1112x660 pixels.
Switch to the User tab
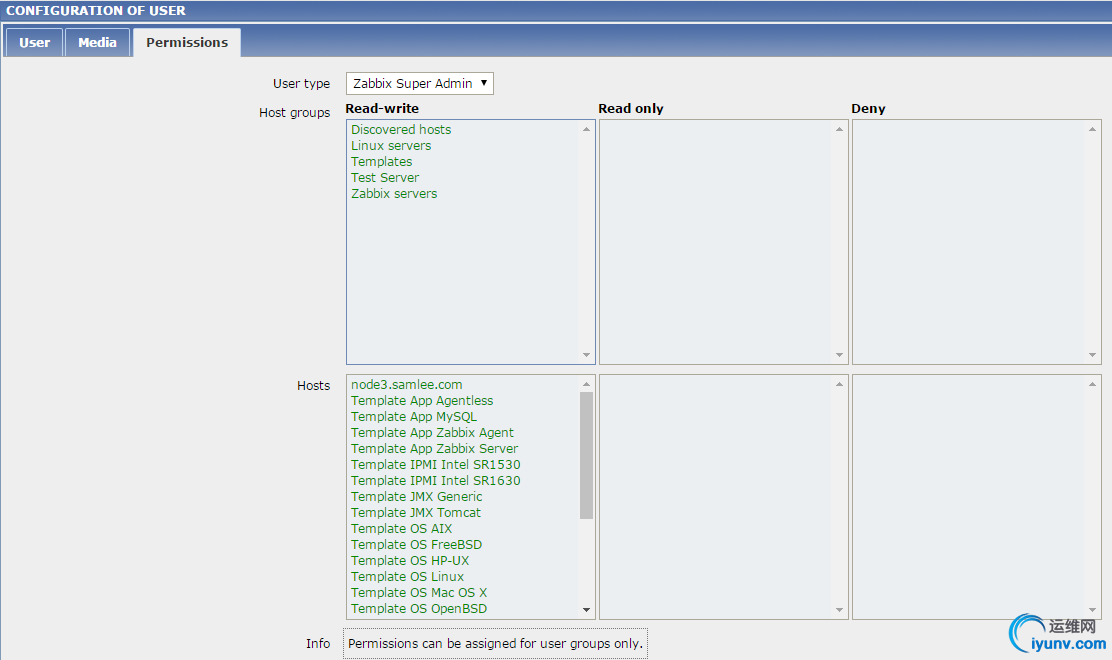pos(34,43)
